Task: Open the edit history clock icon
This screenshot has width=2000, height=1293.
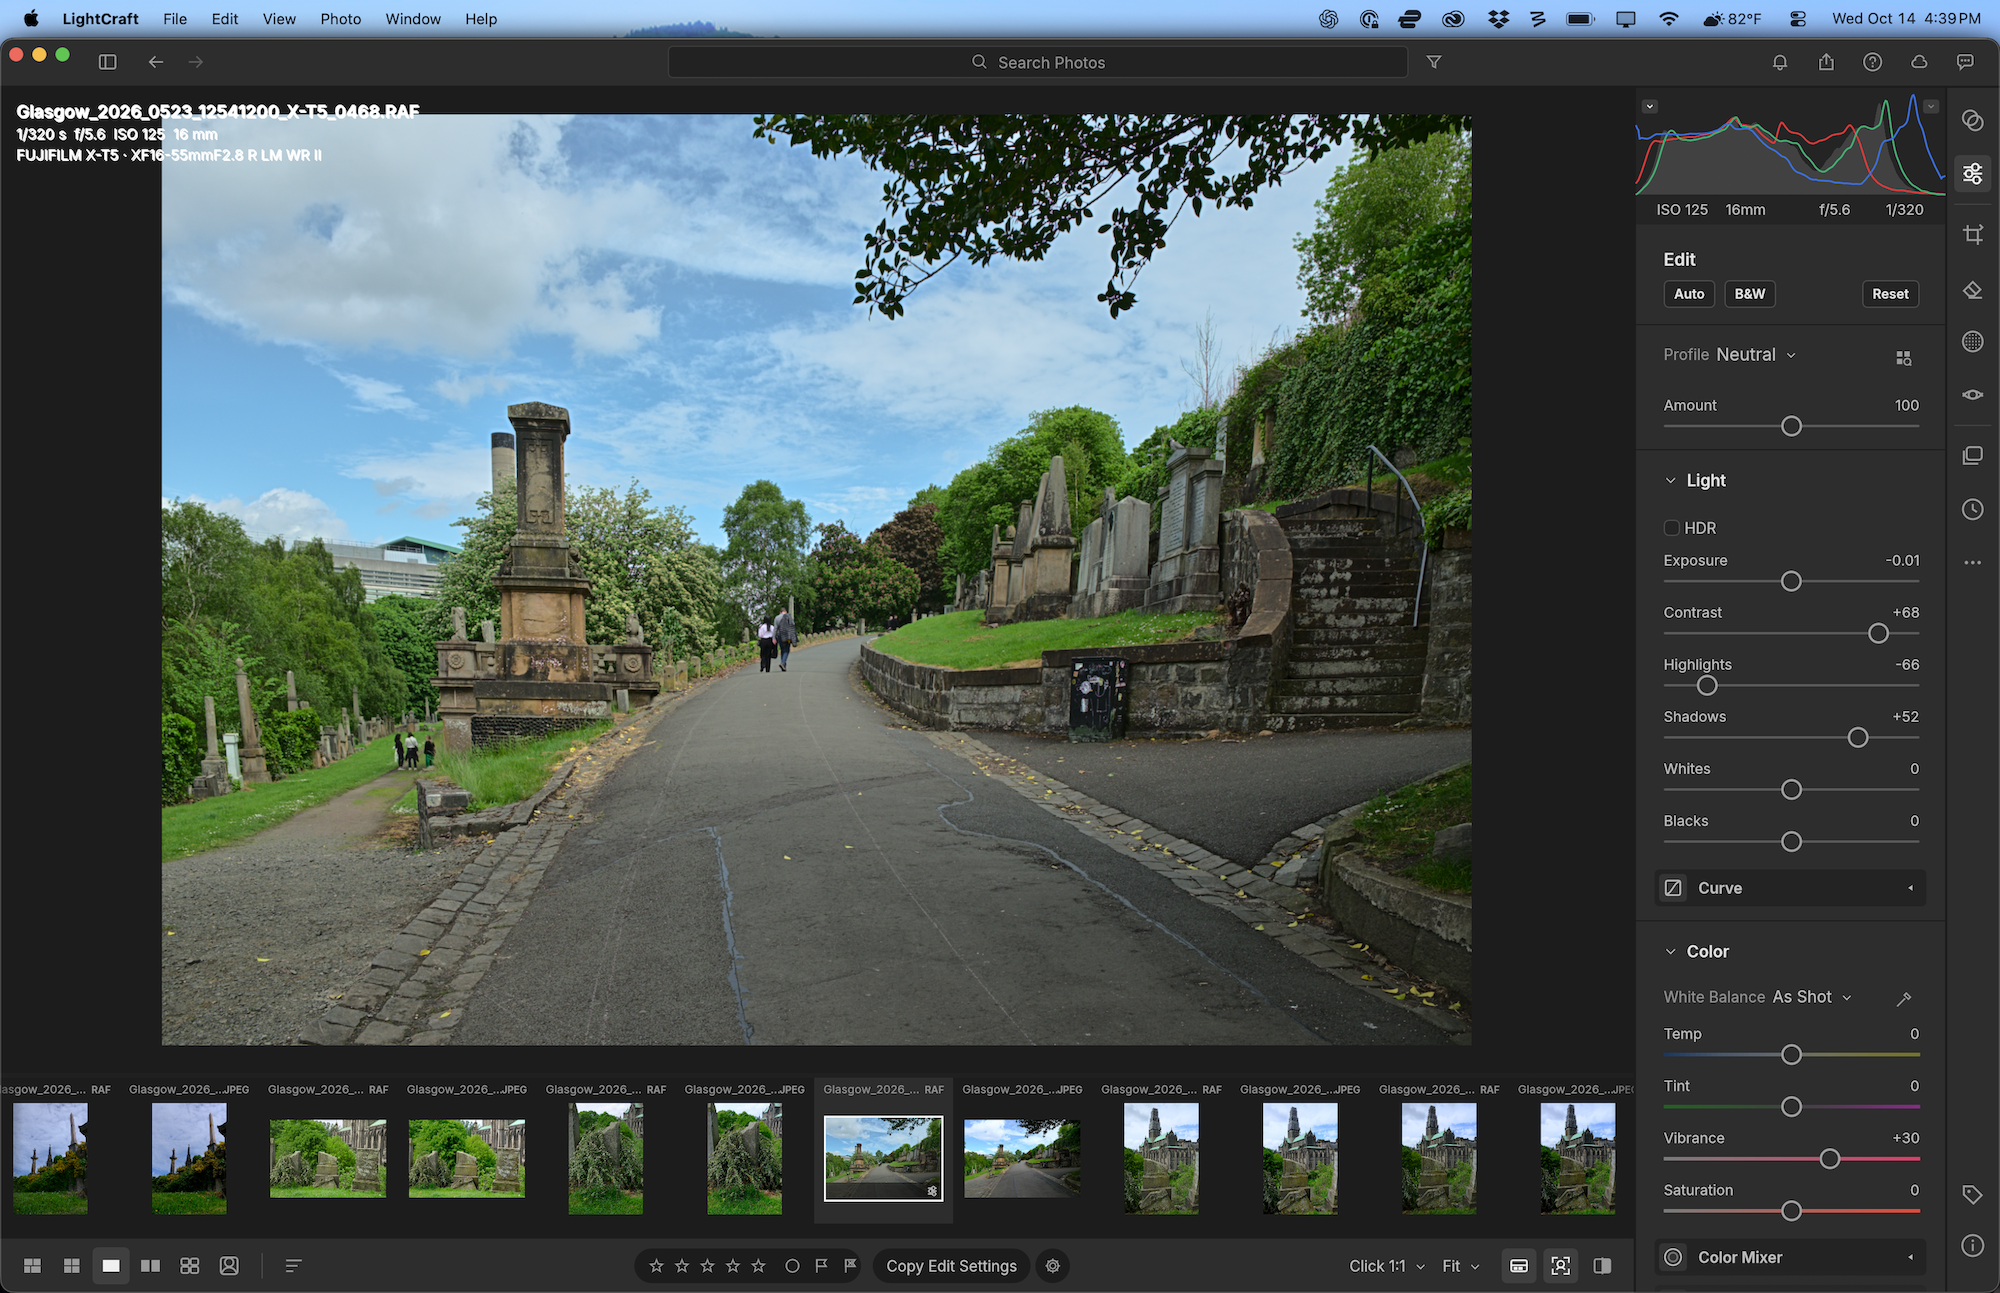Action: click(1972, 509)
